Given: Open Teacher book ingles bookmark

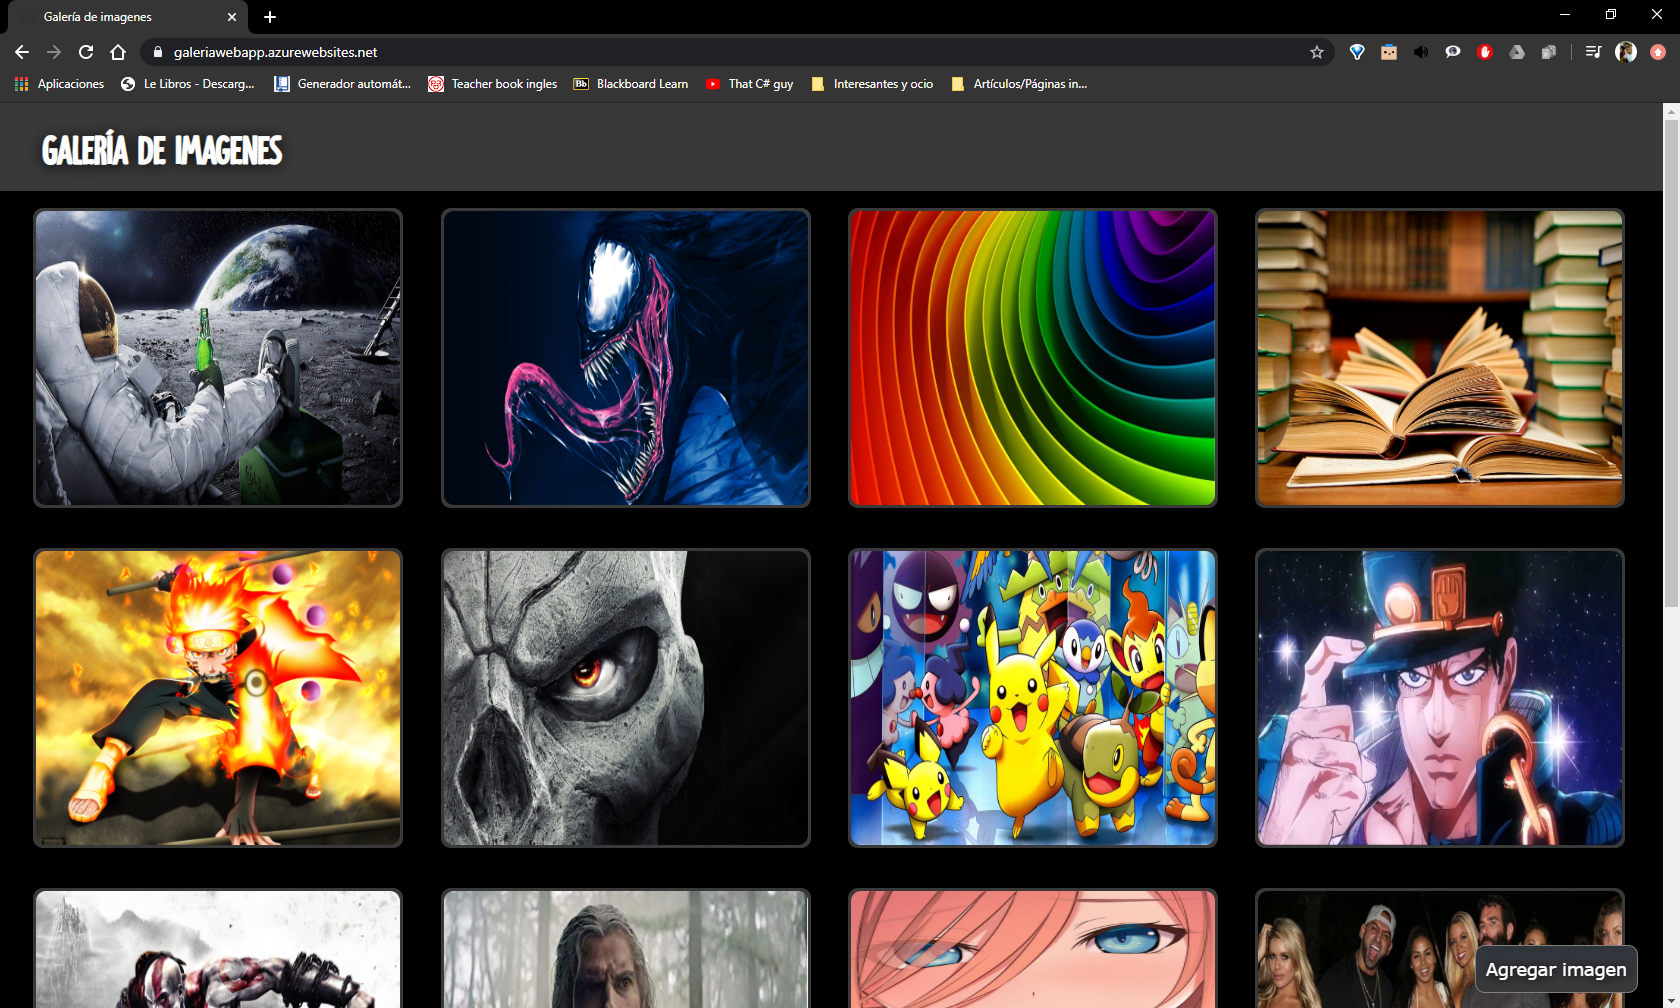Looking at the screenshot, I should pyautogui.click(x=493, y=84).
